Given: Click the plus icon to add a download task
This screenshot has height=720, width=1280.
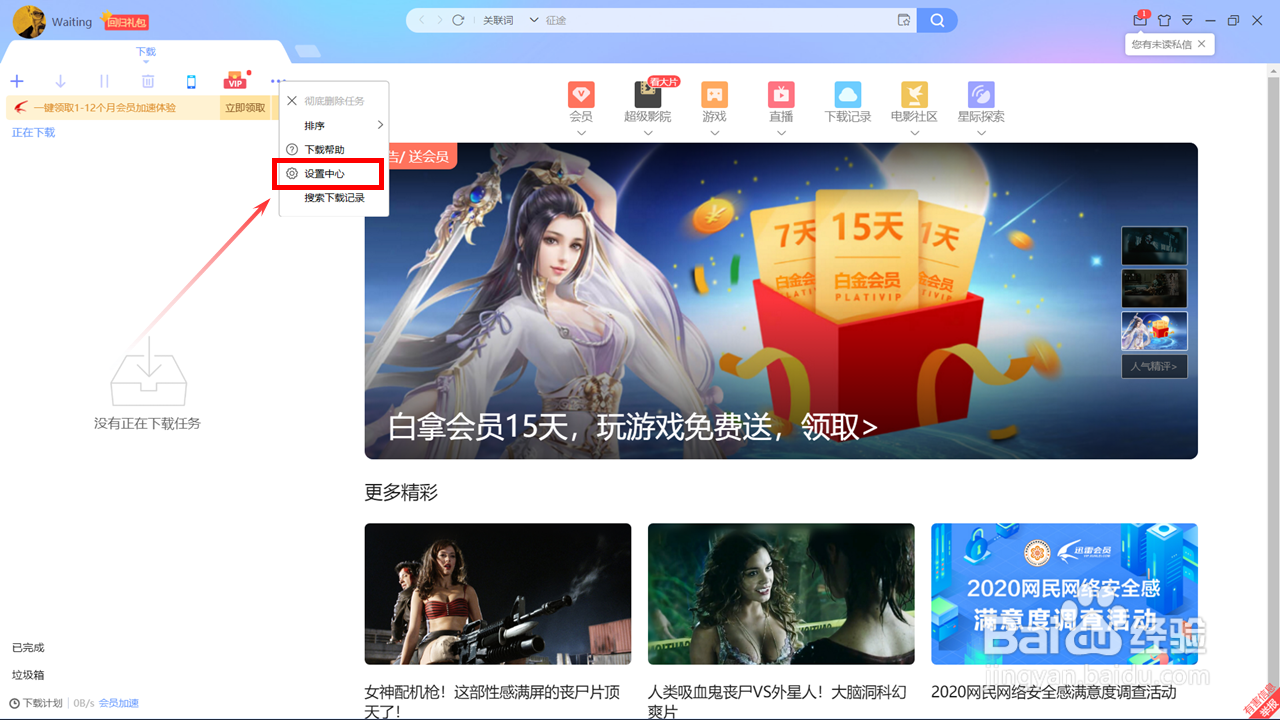Looking at the screenshot, I should coord(17,81).
